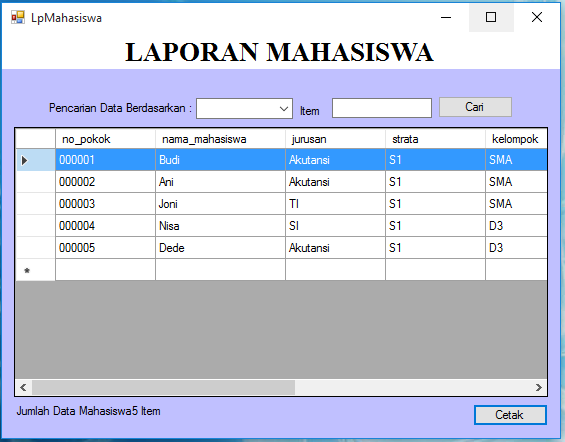
Task: Minimize the LpMahasiswa window
Action: pos(446,17)
